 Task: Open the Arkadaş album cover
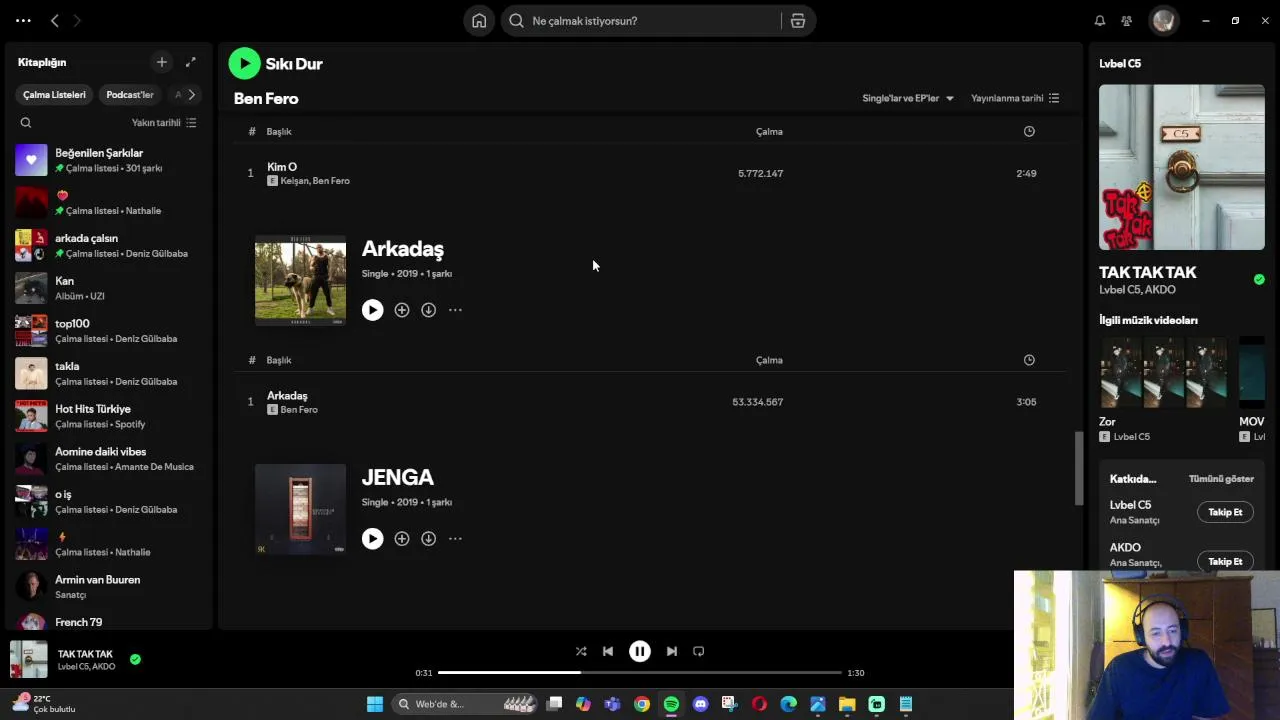coord(300,281)
